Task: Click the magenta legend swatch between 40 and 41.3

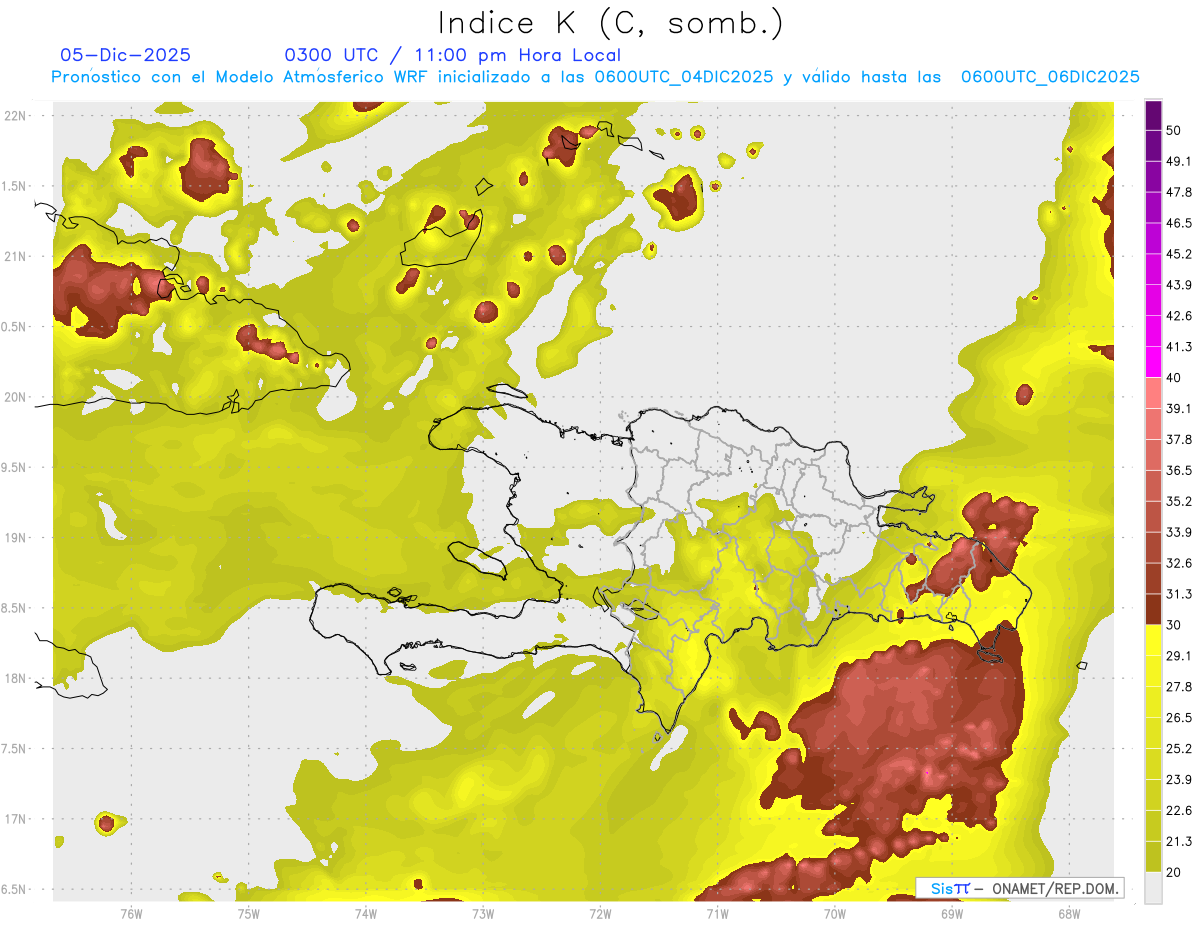Action: 1153,362
